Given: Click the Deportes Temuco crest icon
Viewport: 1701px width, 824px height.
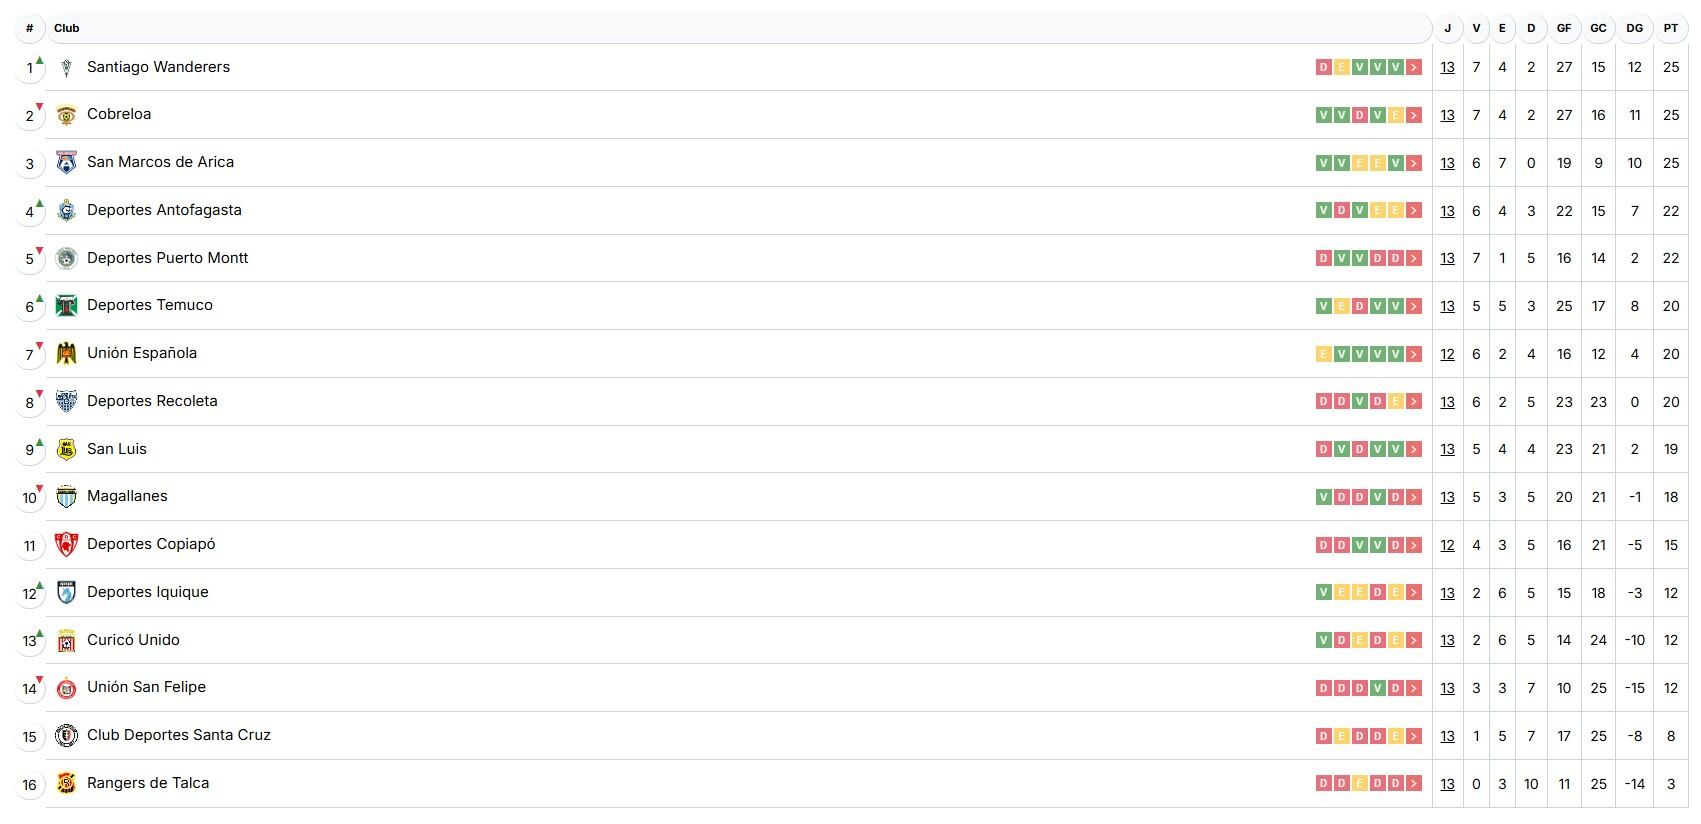Looking at the screenshot, I should coord(66,306).
